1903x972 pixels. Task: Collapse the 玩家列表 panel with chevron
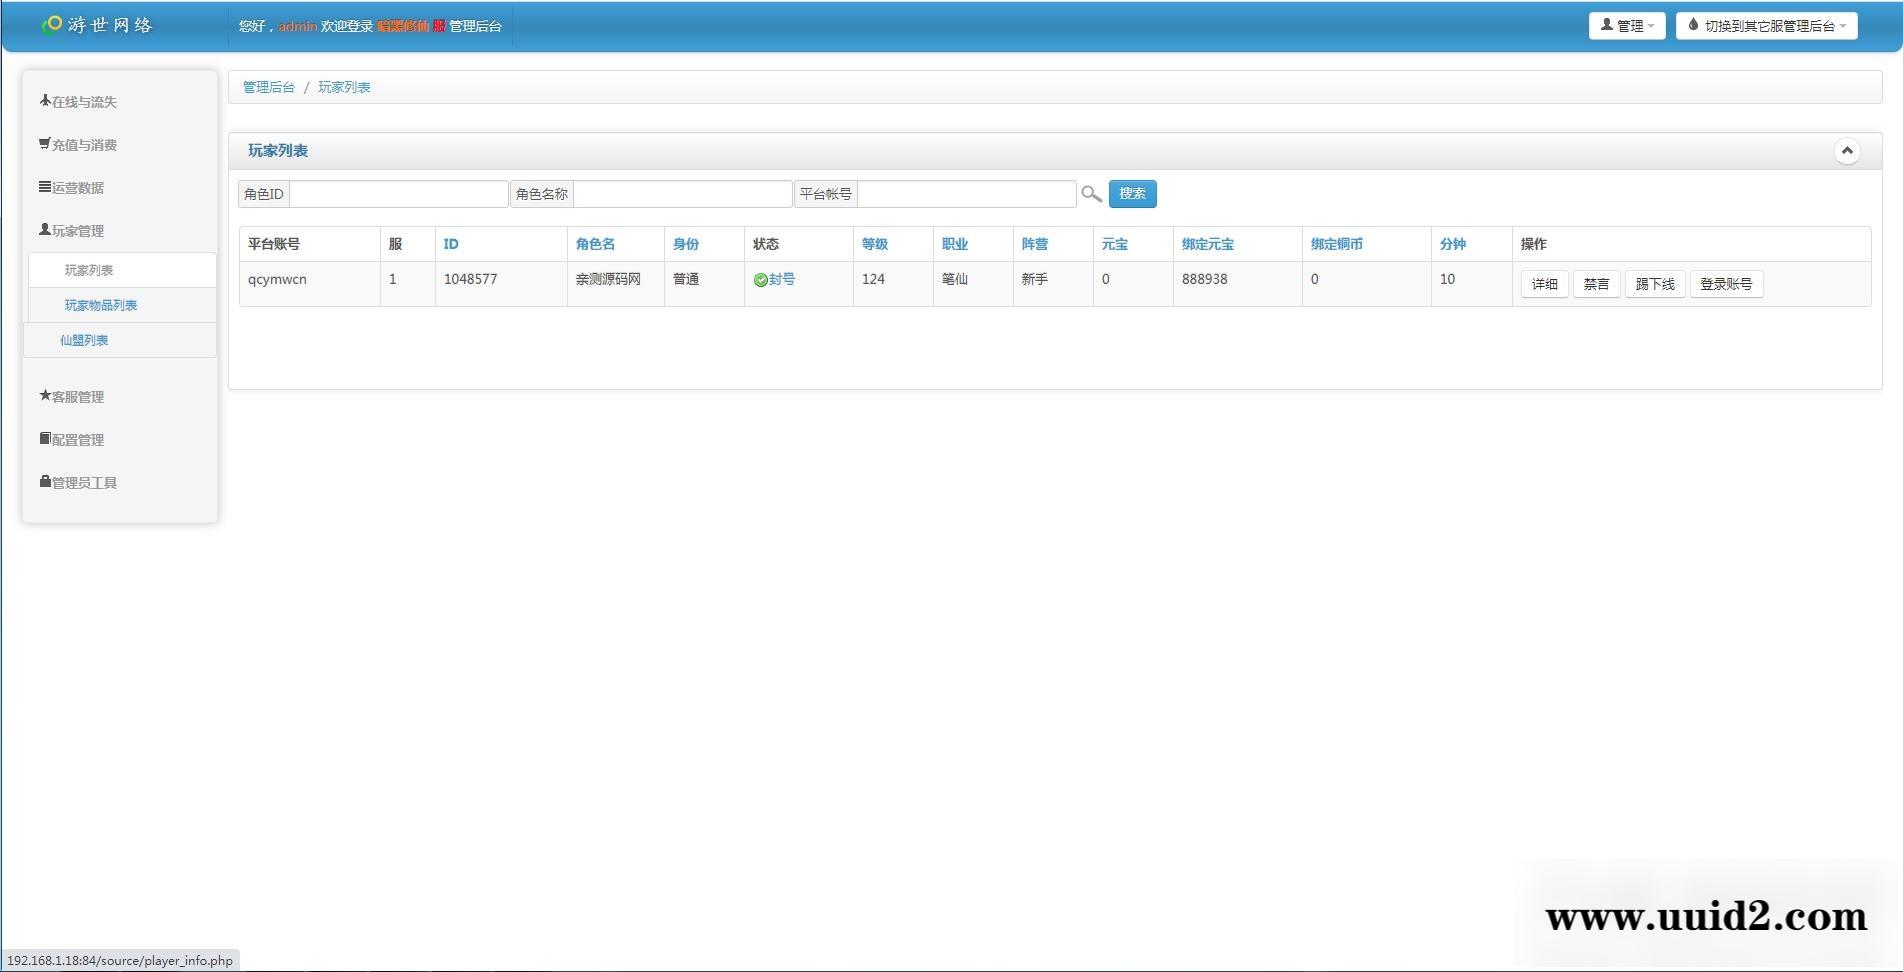click(1846, 151)
